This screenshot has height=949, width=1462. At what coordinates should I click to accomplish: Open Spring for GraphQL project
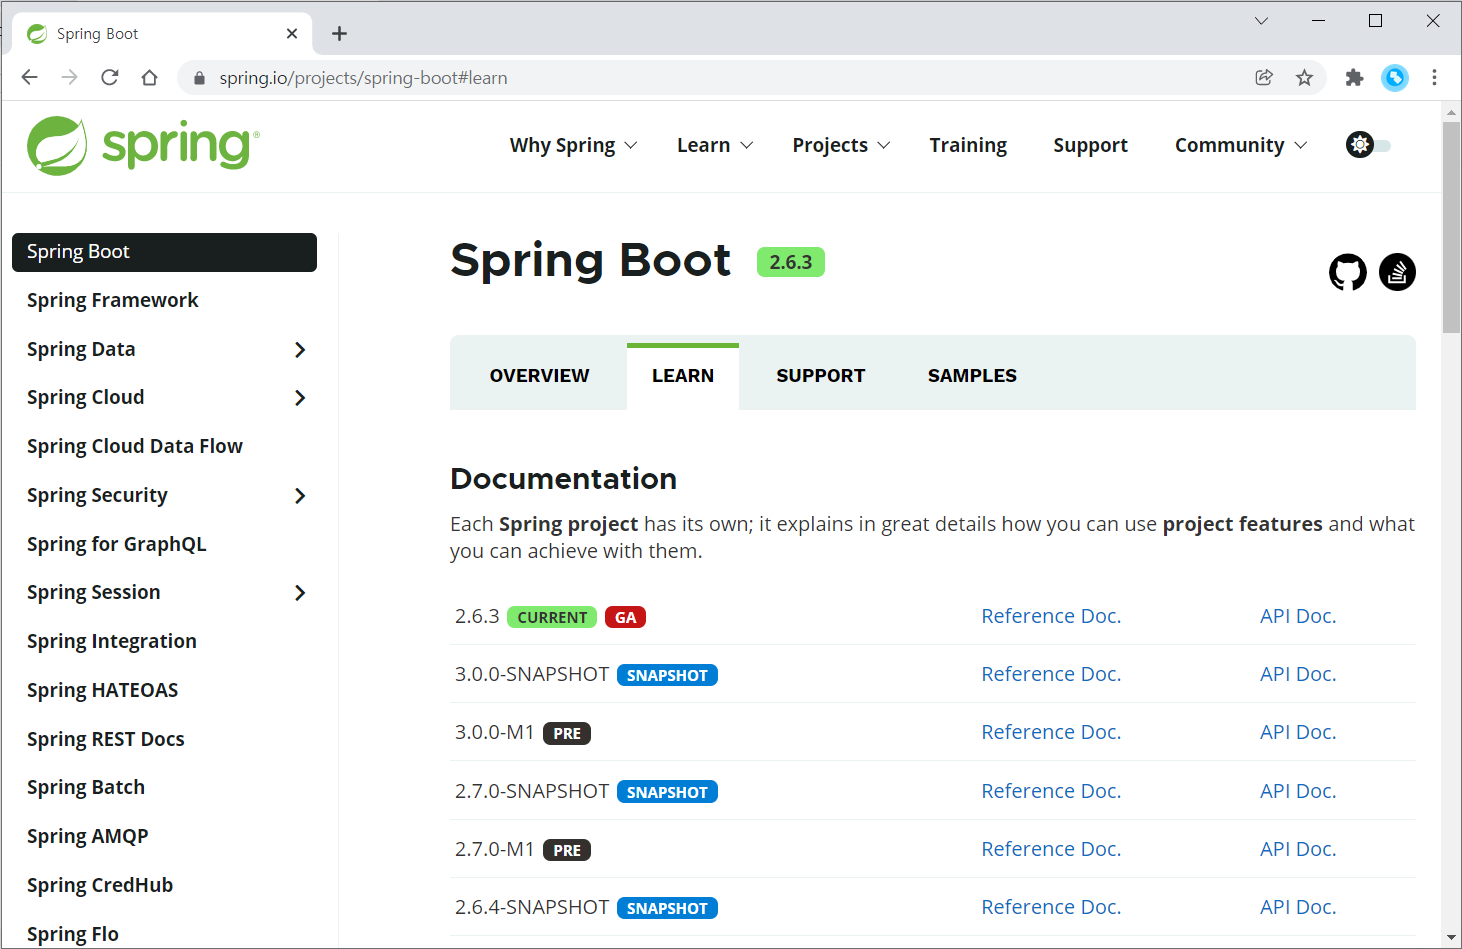pyautogui.click(x=116, y=544)
